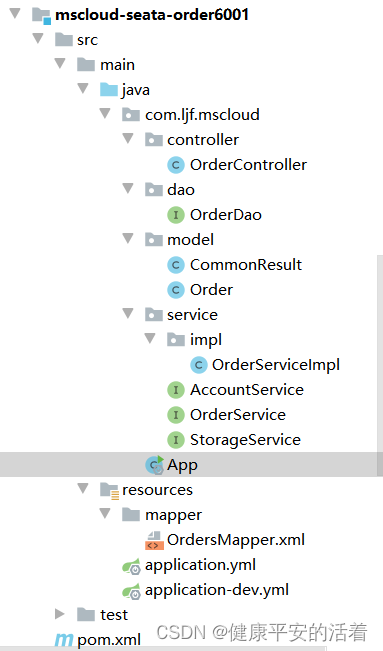Image resolution: width=383 pixels, height=651 pixels.
Task: Click the OrderDao interface icon
Action: click(x=176, y=215)
